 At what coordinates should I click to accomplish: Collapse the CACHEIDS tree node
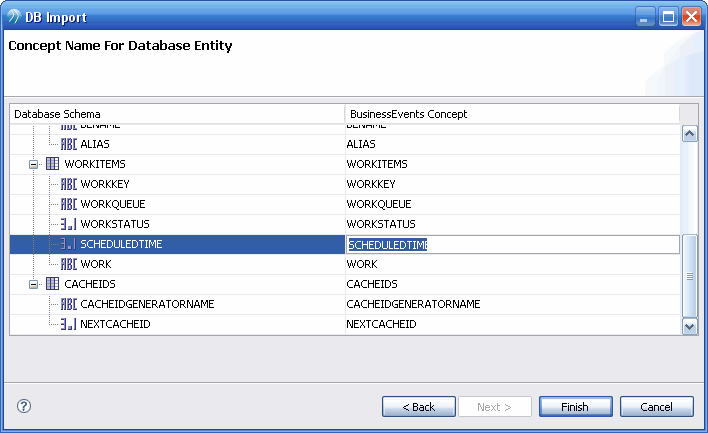[34, 284]
